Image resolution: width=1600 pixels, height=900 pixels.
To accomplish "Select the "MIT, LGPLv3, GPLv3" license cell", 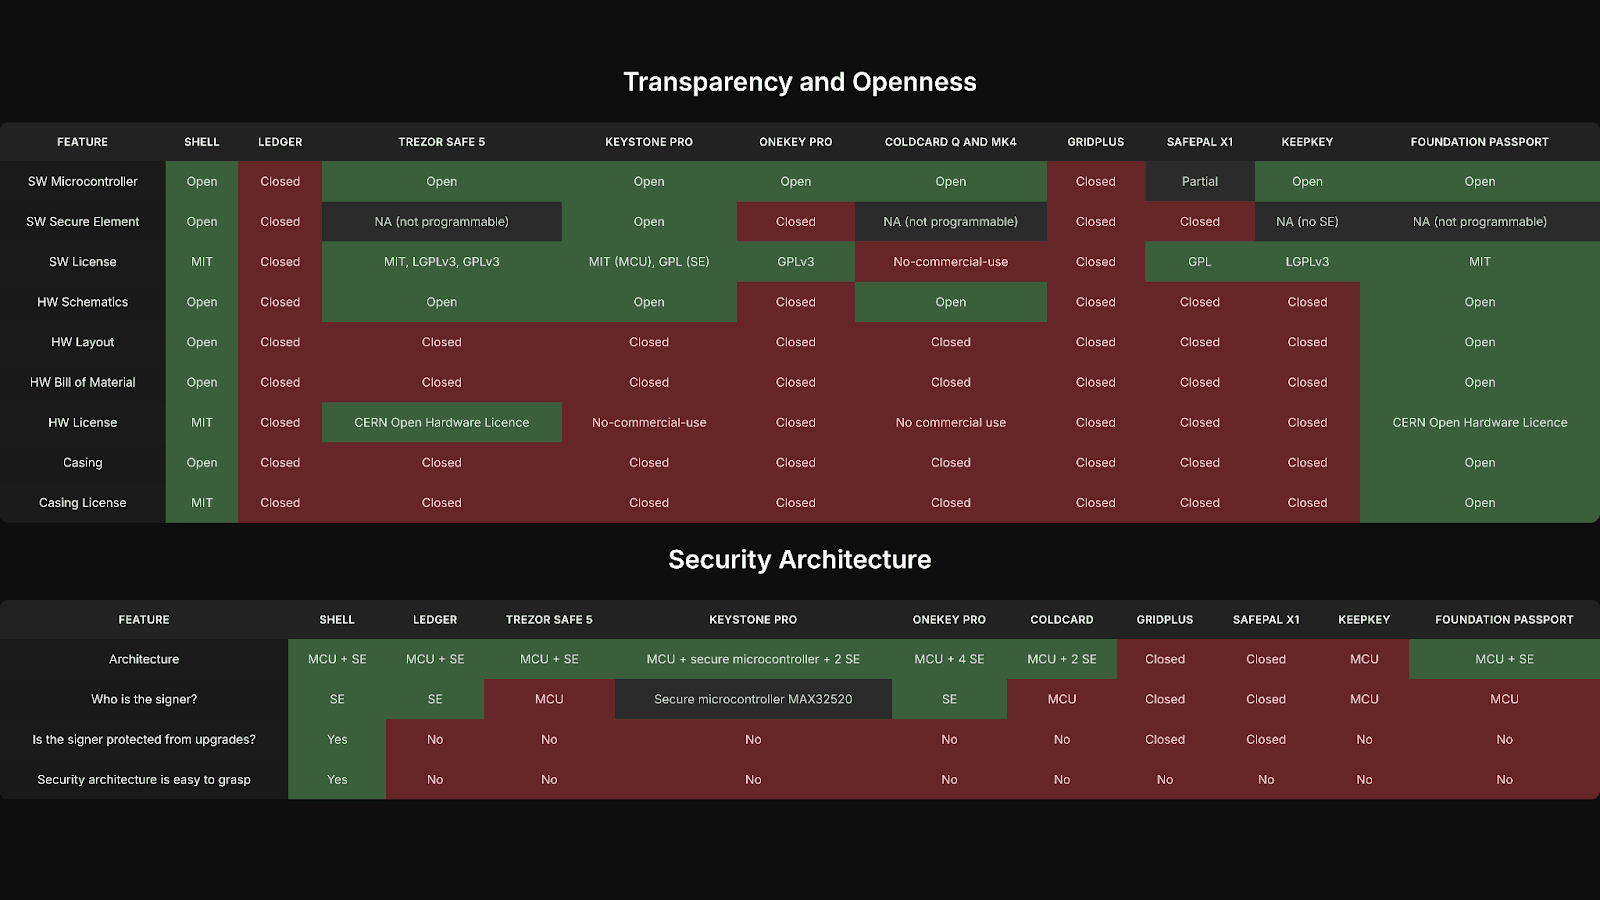I will (441, 262).
